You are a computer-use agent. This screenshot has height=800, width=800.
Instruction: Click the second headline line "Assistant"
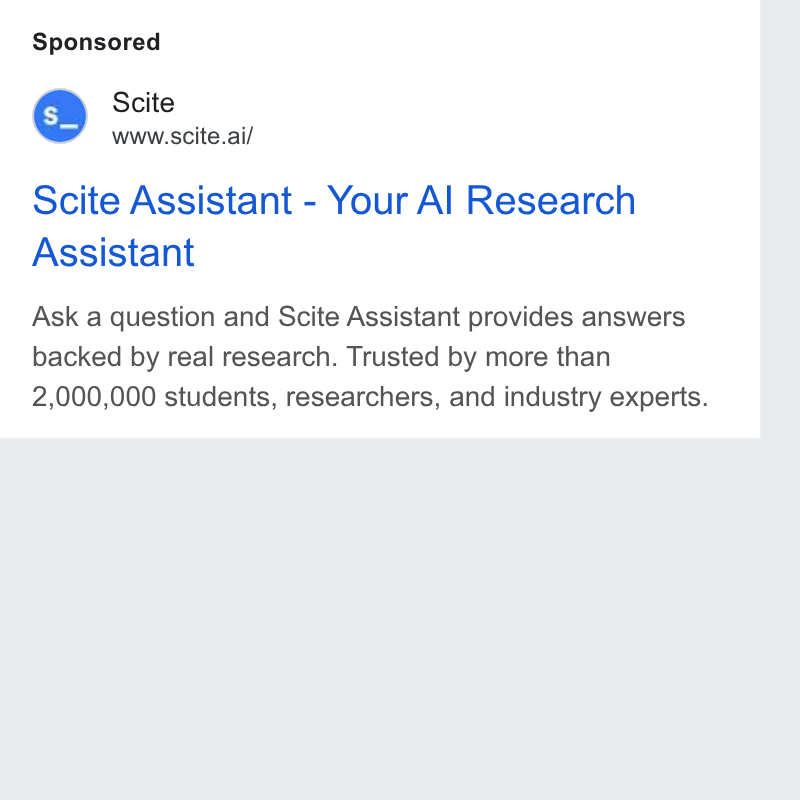click(113, 252)
